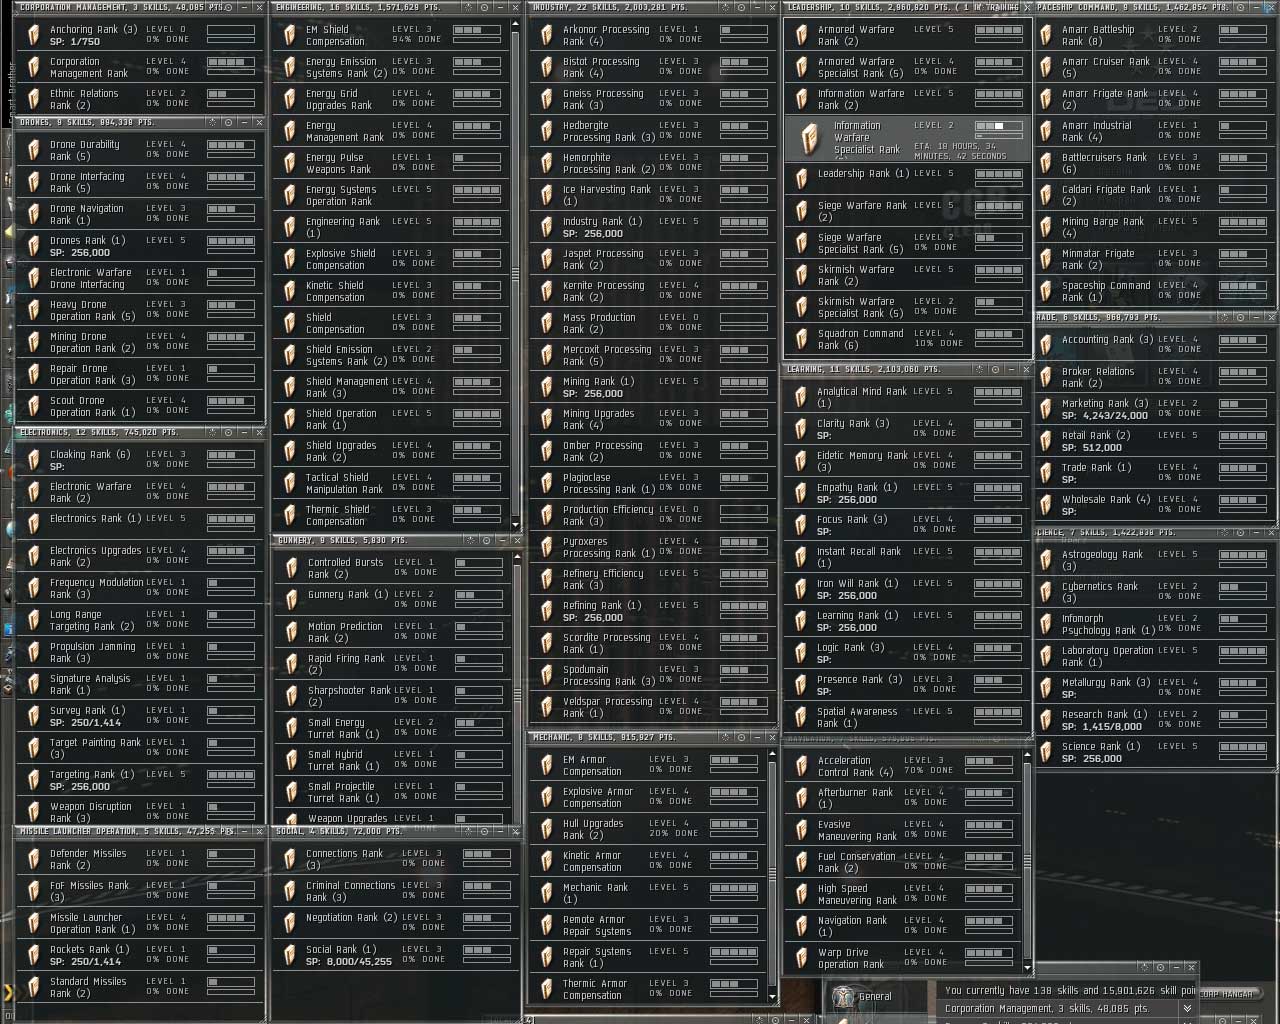Click the Engineering window scroll-up arrow

[x=516, y=24]
